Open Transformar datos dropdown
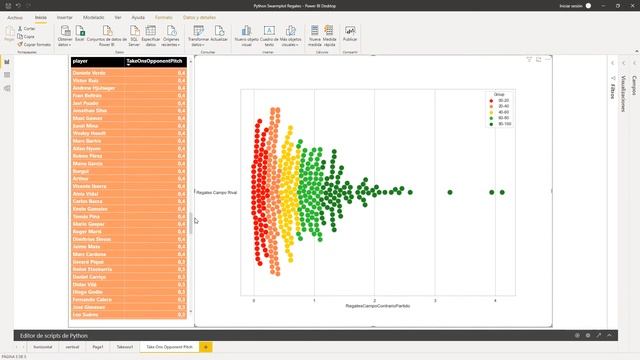Viewport: 640px width, 360px height. point(198,36)
